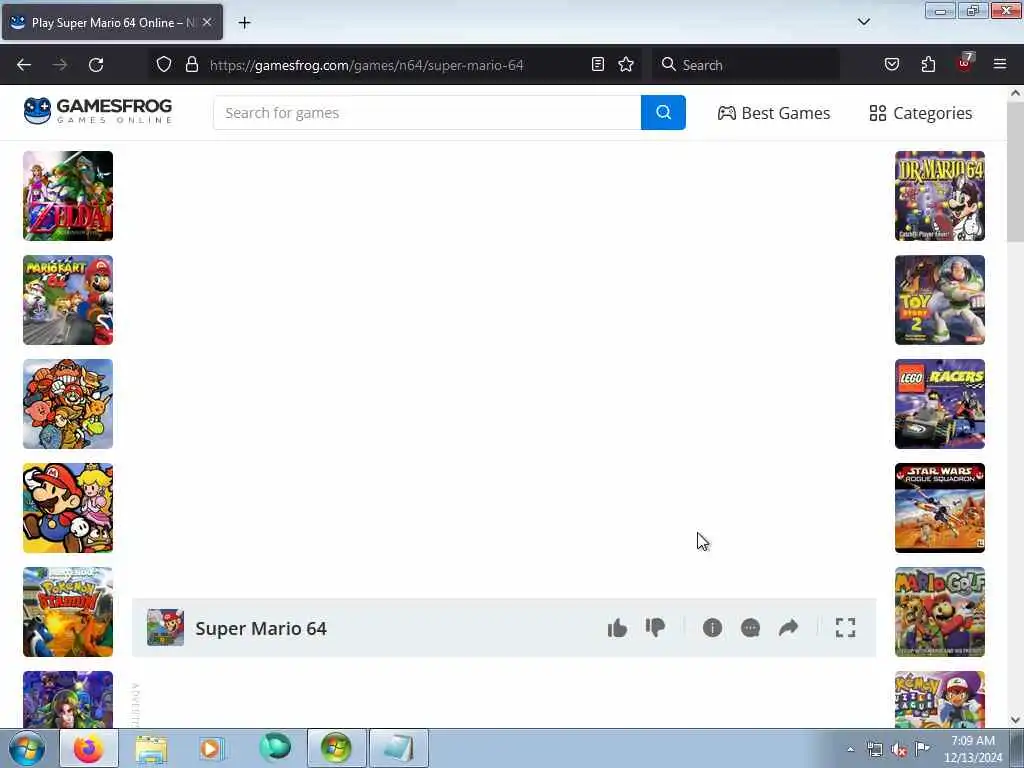This screenshot has height=768, width=1024.
Task: Open the Pokemon Stadium thumbnail
Action: [68, 612]
